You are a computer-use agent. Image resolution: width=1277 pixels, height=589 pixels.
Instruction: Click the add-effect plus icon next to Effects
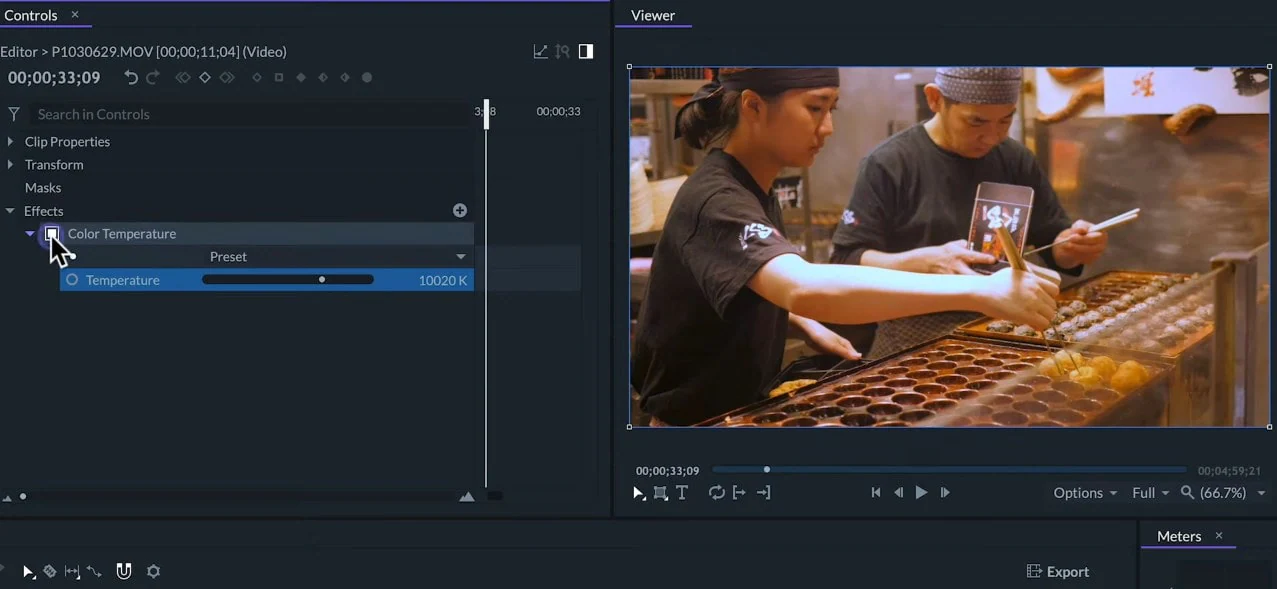tap(460, 210)
